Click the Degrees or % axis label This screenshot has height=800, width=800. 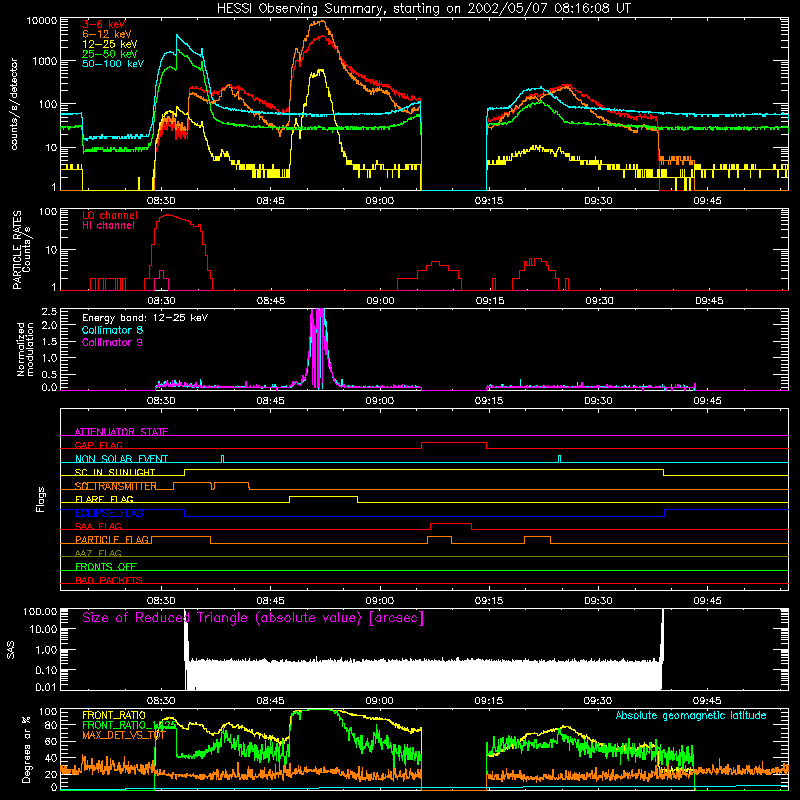[x=26, y=750]
